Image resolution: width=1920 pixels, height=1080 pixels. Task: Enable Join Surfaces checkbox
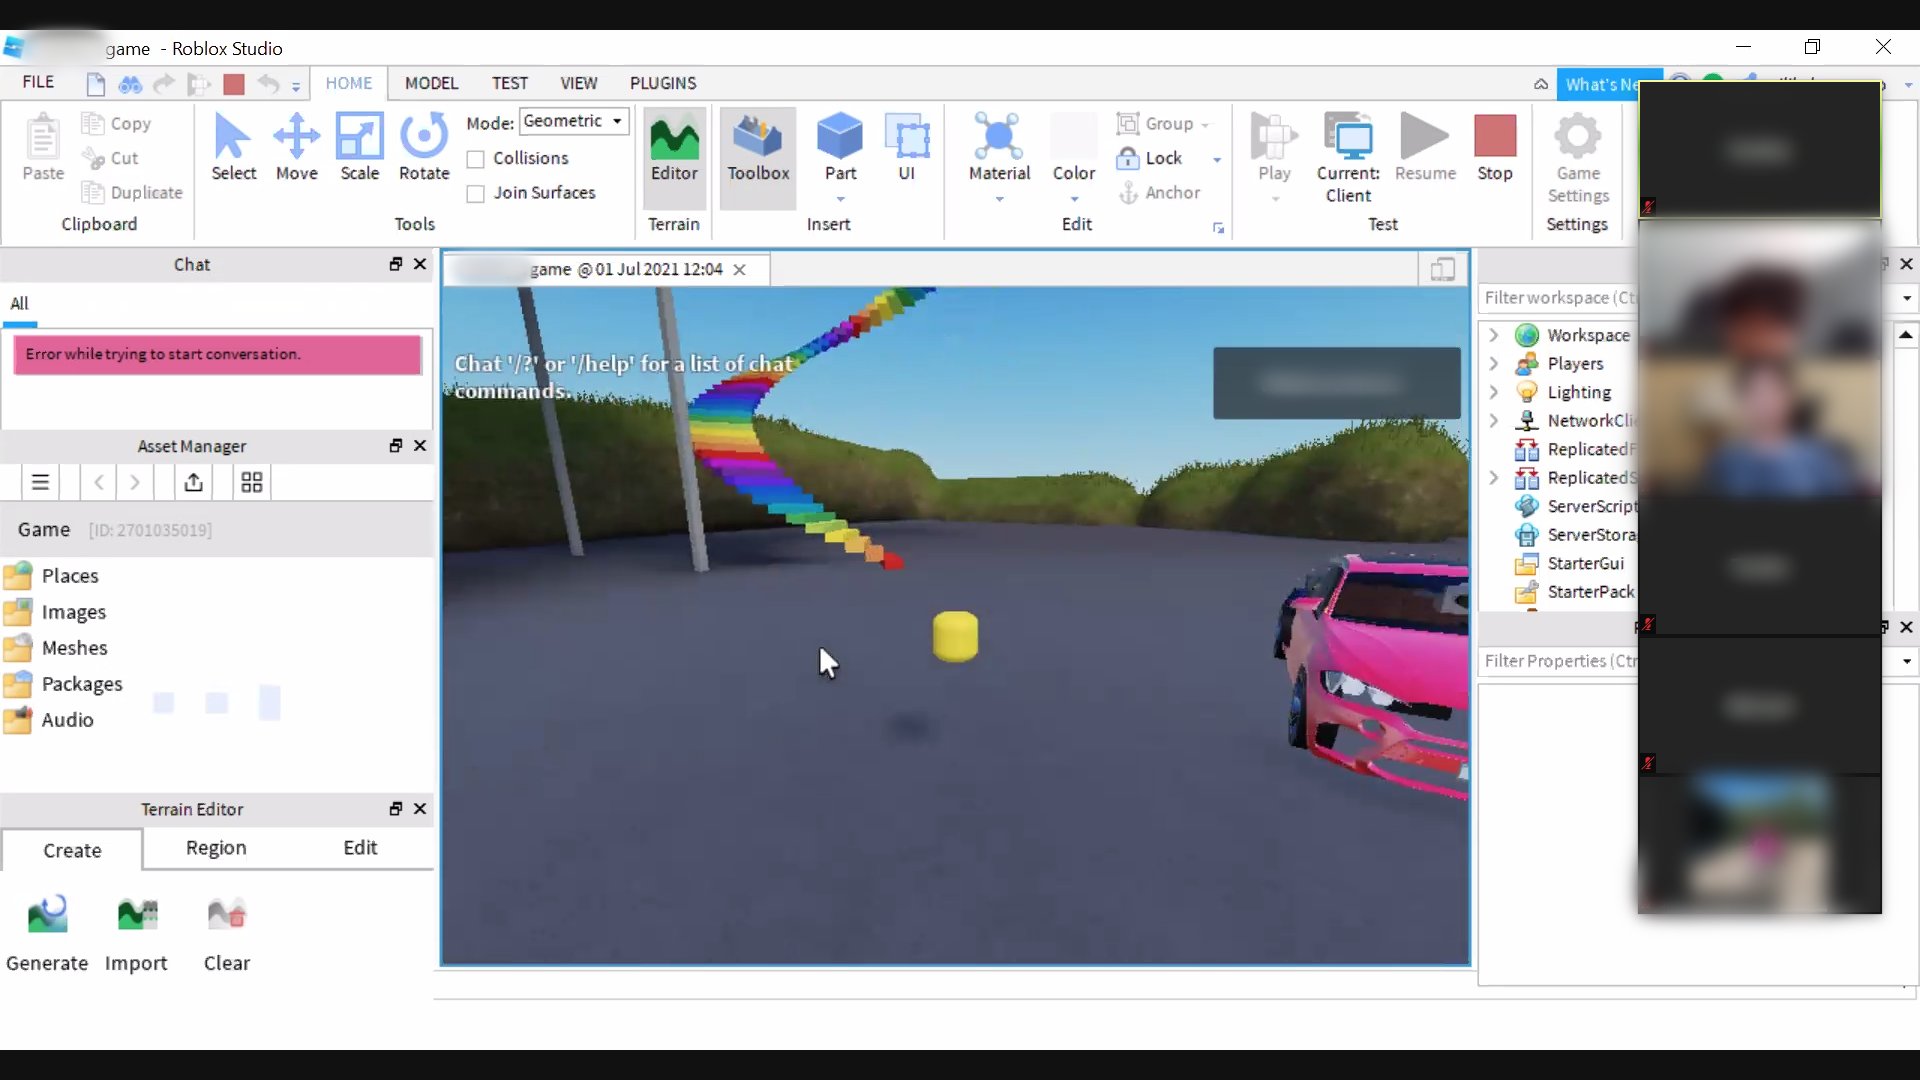tap(475, 193)
